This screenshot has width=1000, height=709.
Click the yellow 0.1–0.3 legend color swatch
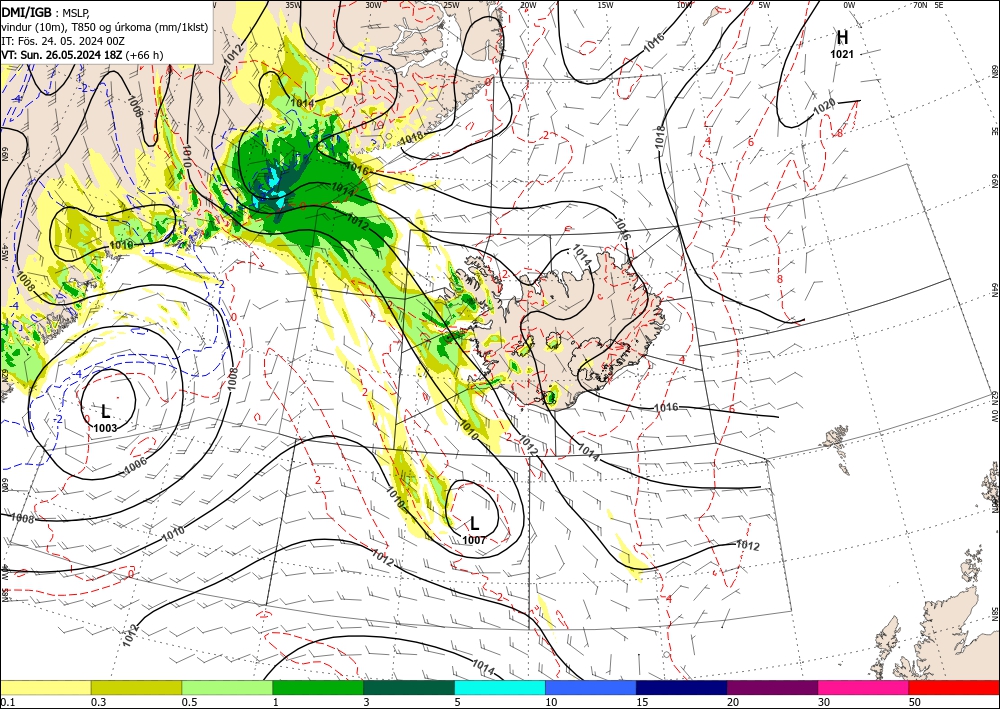pos(45,687)
